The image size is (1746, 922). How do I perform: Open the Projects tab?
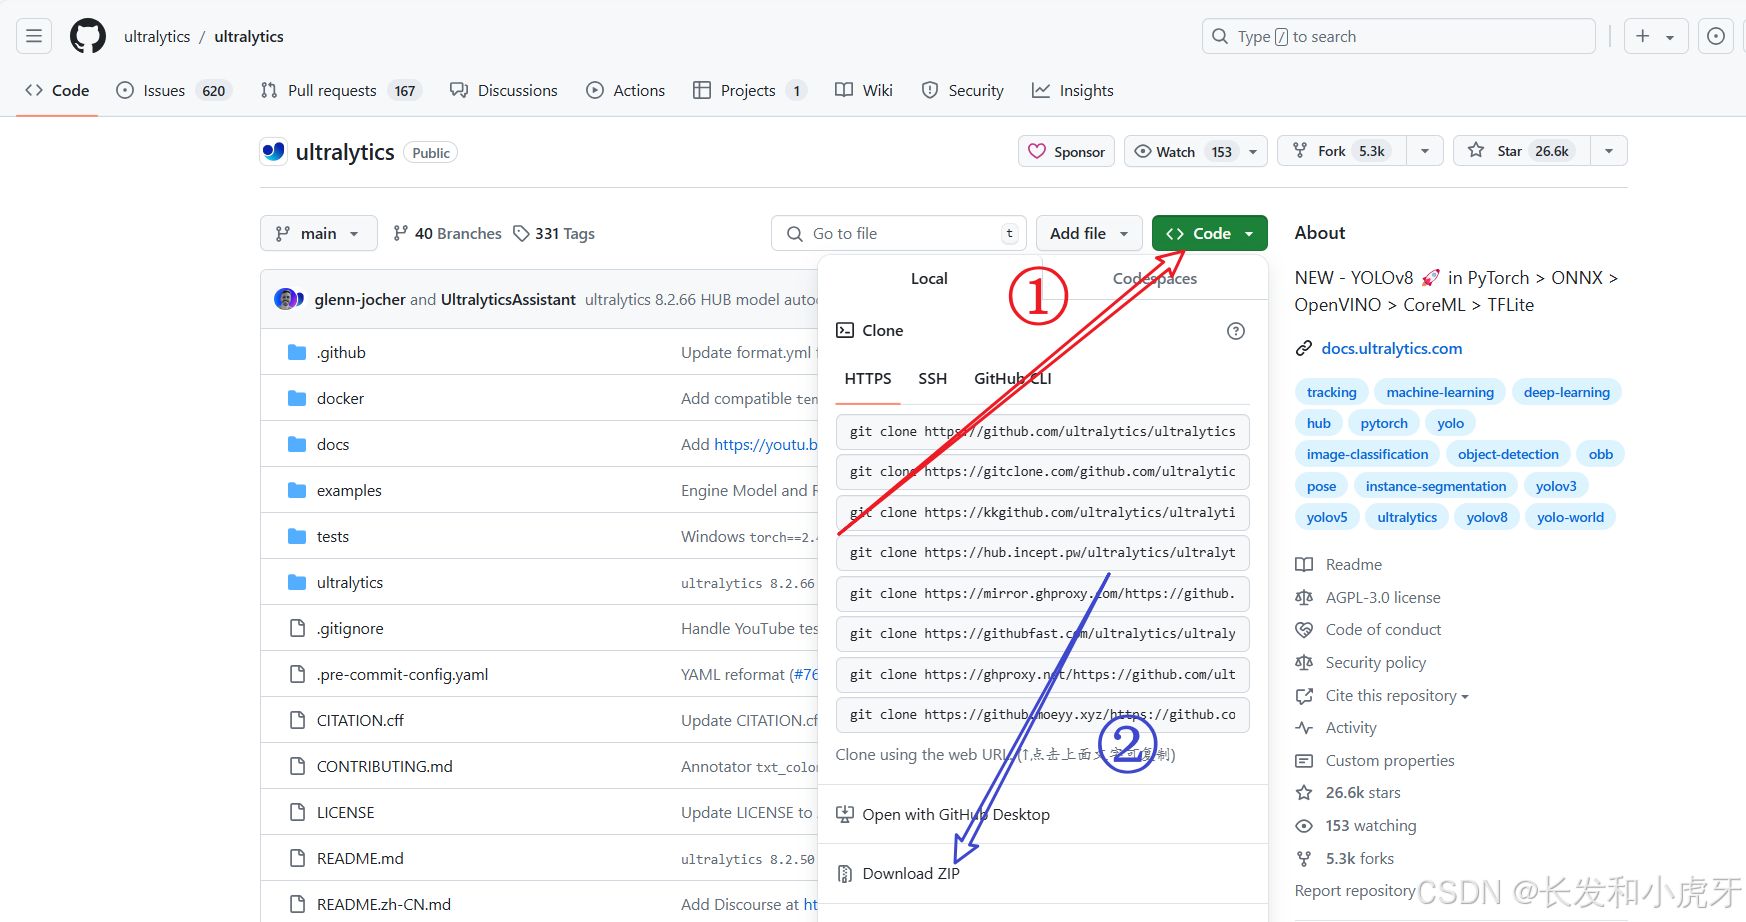[750, 90]
